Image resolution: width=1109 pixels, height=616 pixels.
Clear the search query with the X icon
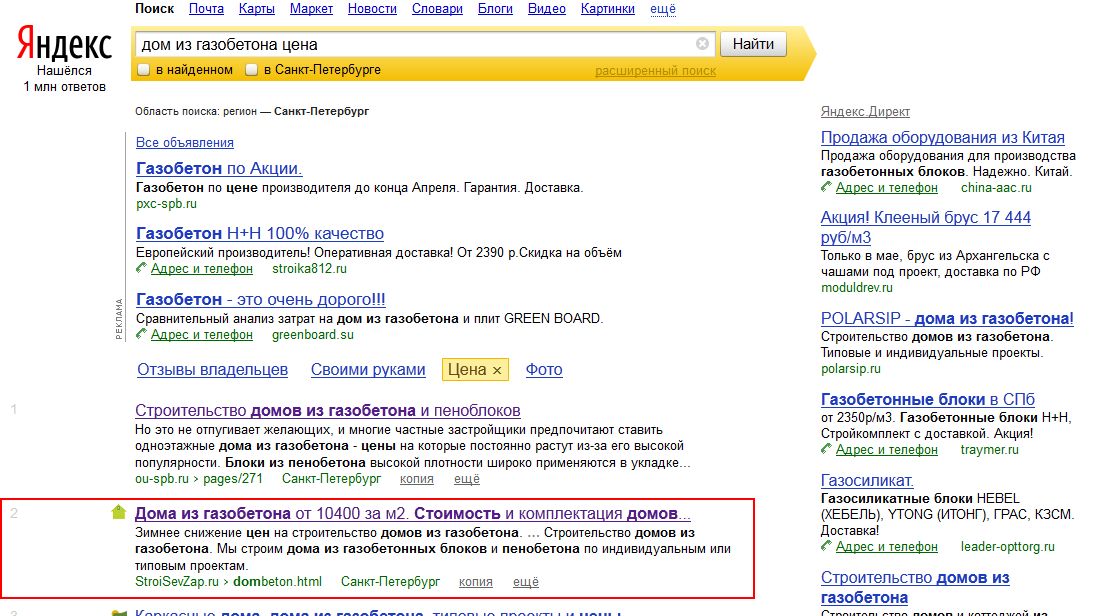(x=702, y=44)
